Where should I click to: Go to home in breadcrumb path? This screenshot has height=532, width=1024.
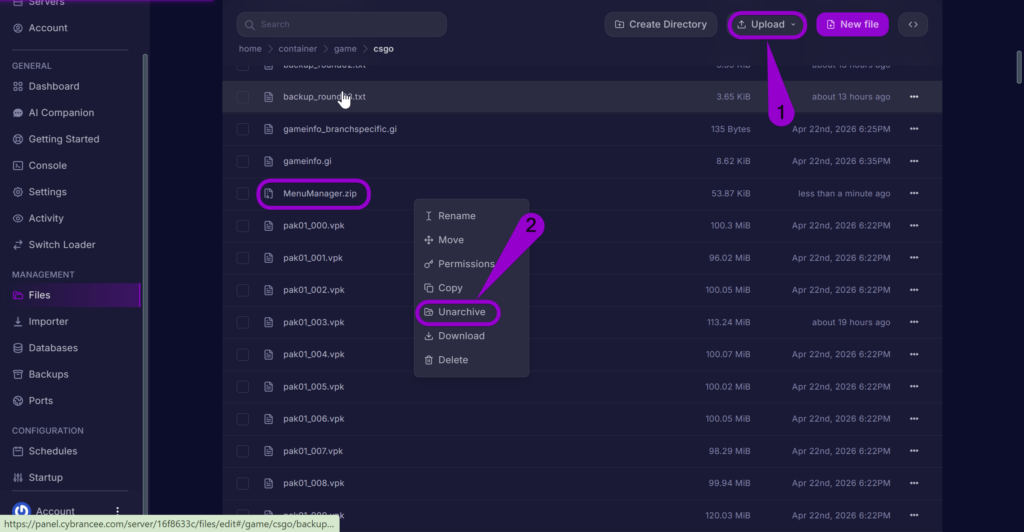click(250, 49)
